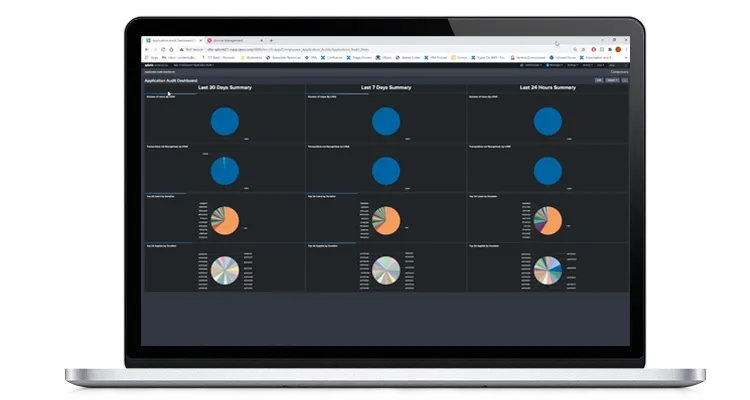The width and height of the screenshot is (750, 400).
Task: Click the address bar URL field
Action: point(383,49)
